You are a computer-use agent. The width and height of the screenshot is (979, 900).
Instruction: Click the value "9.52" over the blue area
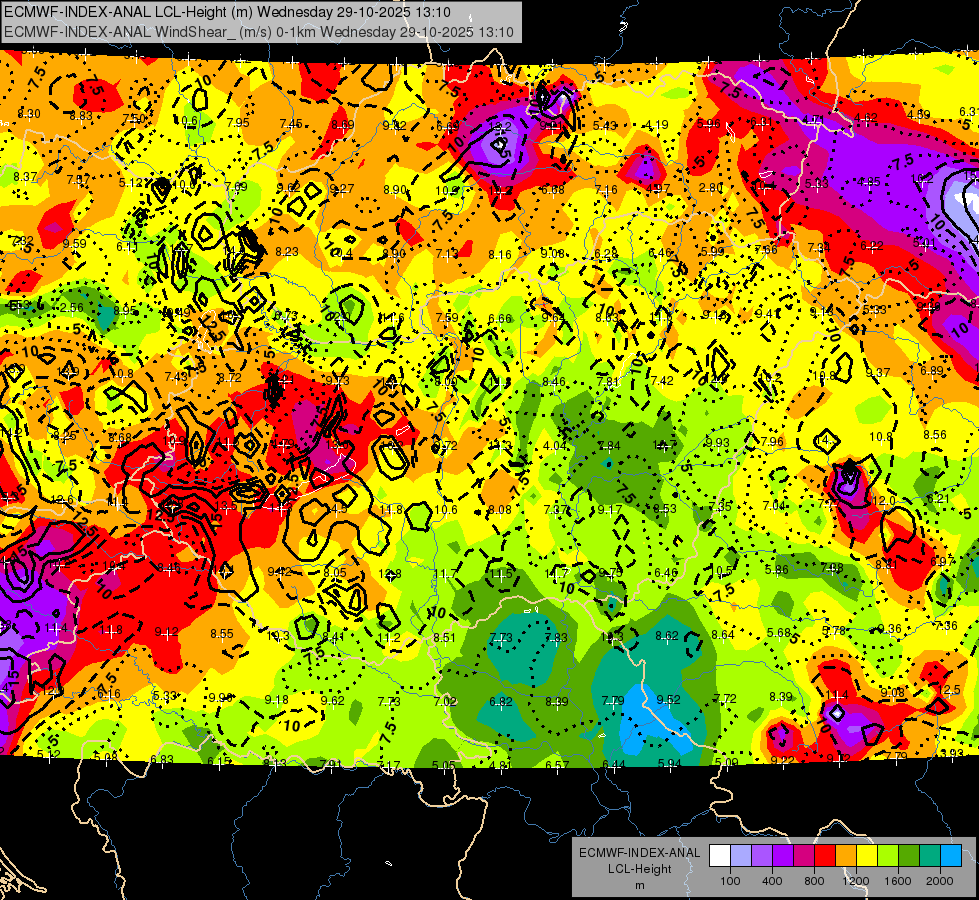coord(668,700)
